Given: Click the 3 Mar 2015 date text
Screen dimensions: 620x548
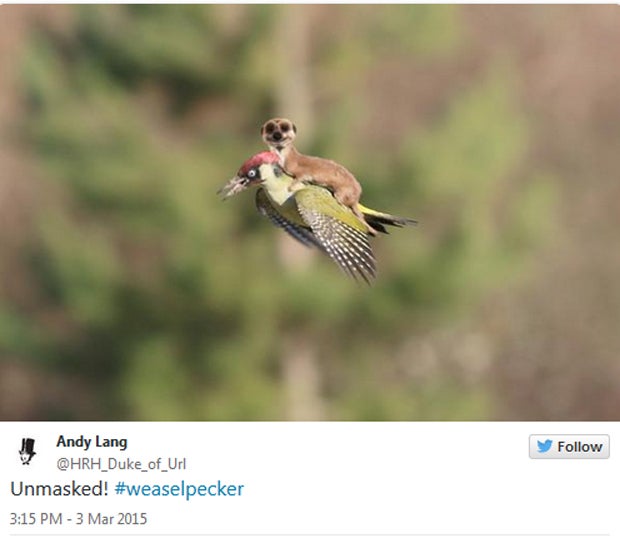Looking at the screenshot, I should [111, 519].
